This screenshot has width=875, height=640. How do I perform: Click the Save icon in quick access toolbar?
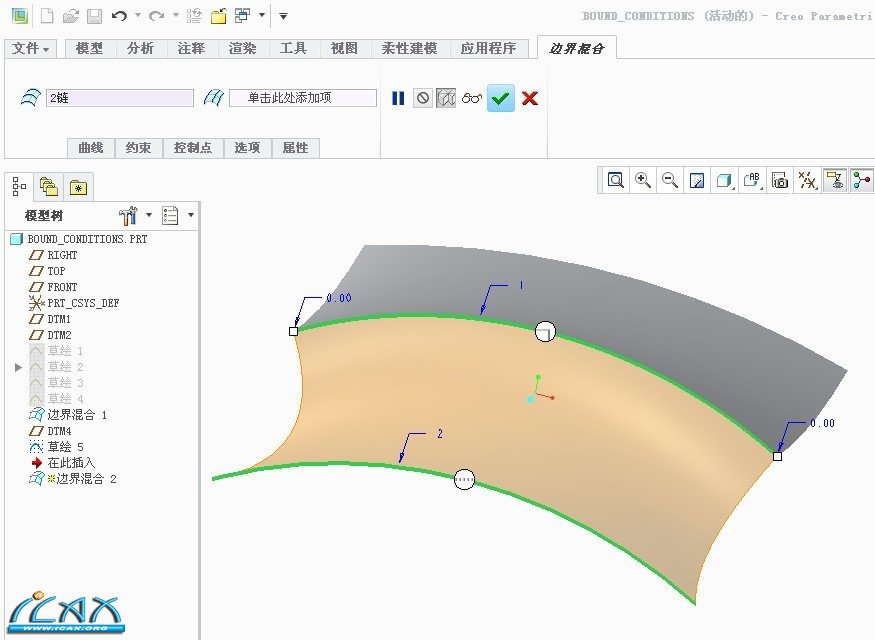pyautogui.click(x=94, y=16)
